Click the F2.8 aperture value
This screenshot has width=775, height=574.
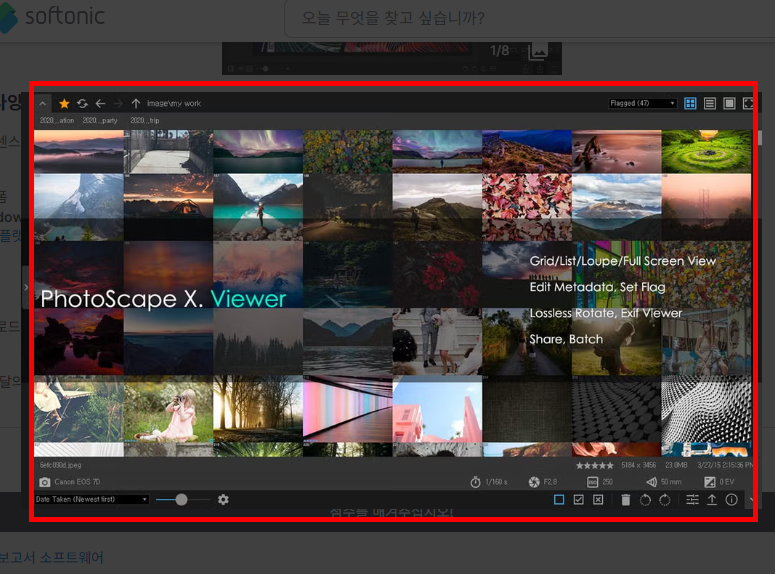(x=550, y=482)
